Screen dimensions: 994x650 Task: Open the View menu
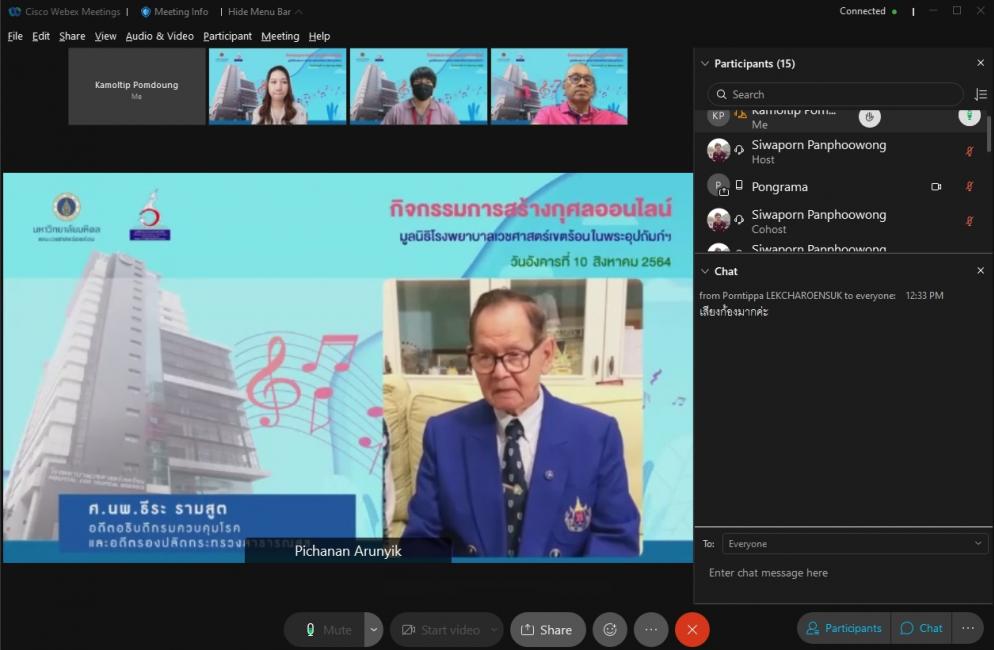105,36
